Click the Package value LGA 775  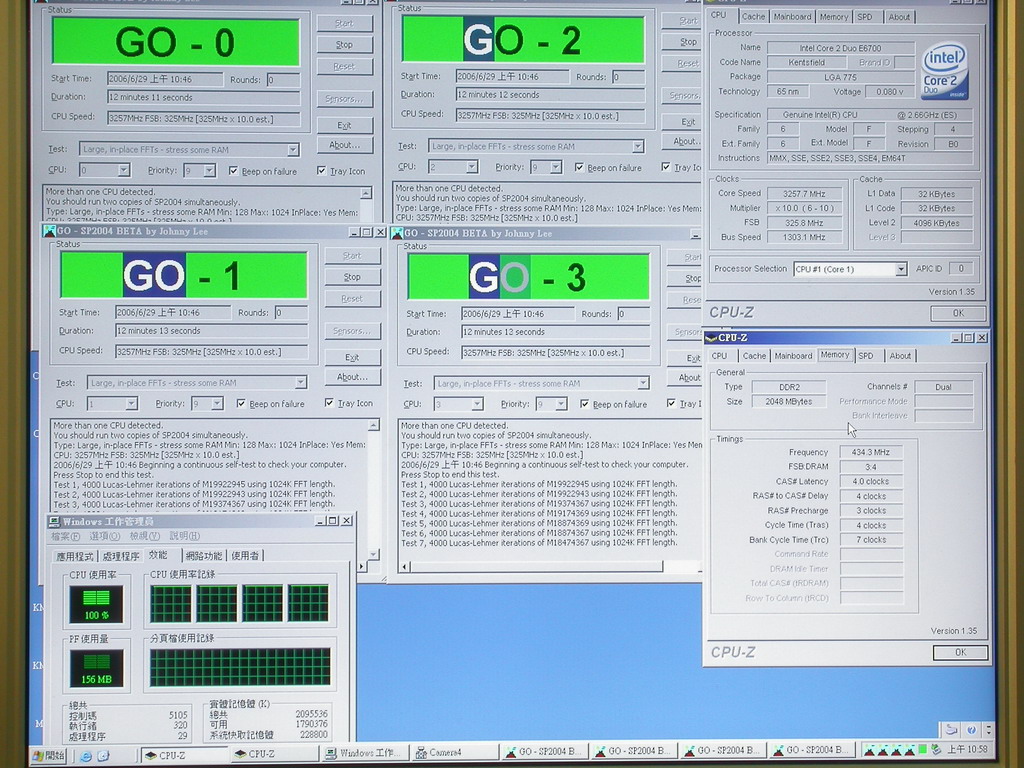(840, 77)
